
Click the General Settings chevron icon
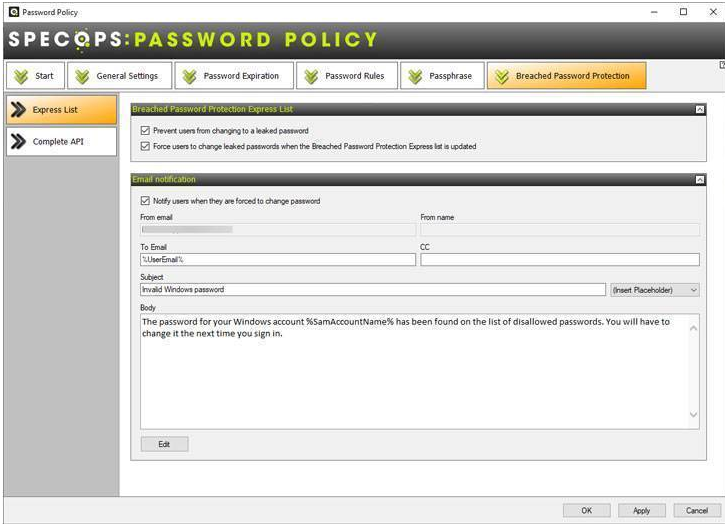pos(82,76)
